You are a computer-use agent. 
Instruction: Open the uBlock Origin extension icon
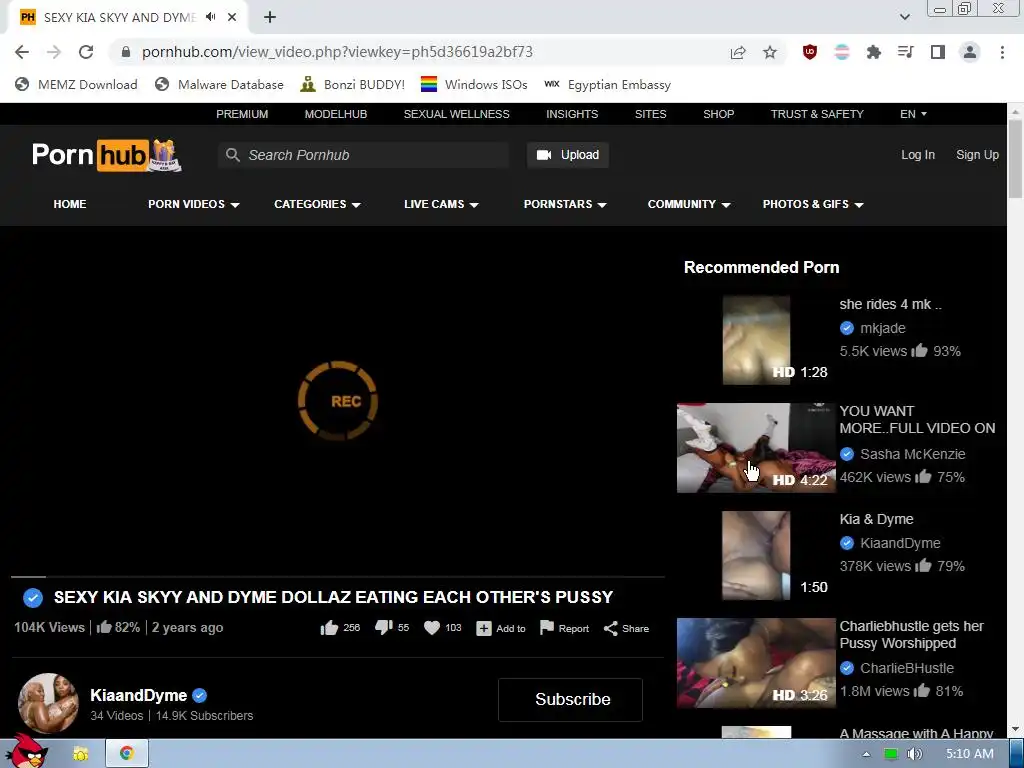[810, 52]
